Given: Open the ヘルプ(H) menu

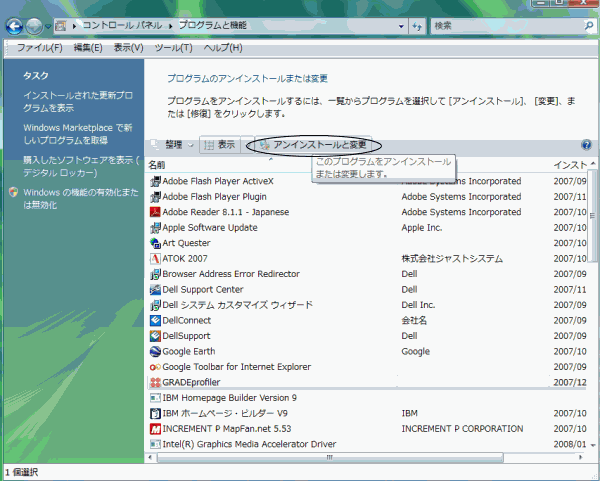Looking at the screenshot, I should [x=223, y=48].
